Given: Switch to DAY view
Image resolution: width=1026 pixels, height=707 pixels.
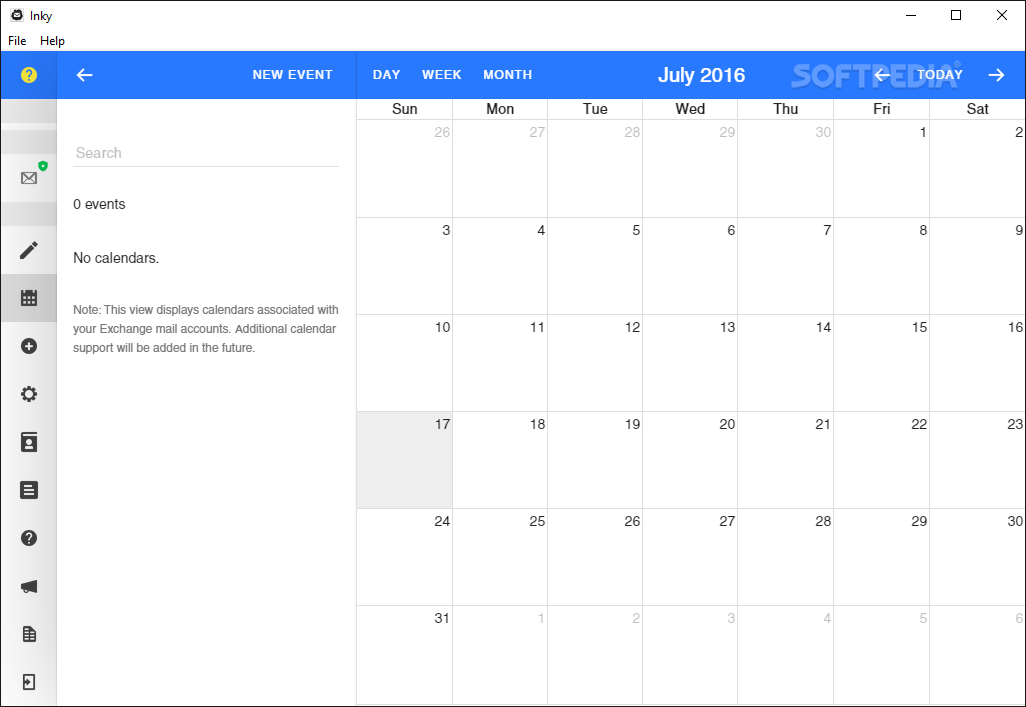Looking at the screenshot, I should tap(387, 75).
